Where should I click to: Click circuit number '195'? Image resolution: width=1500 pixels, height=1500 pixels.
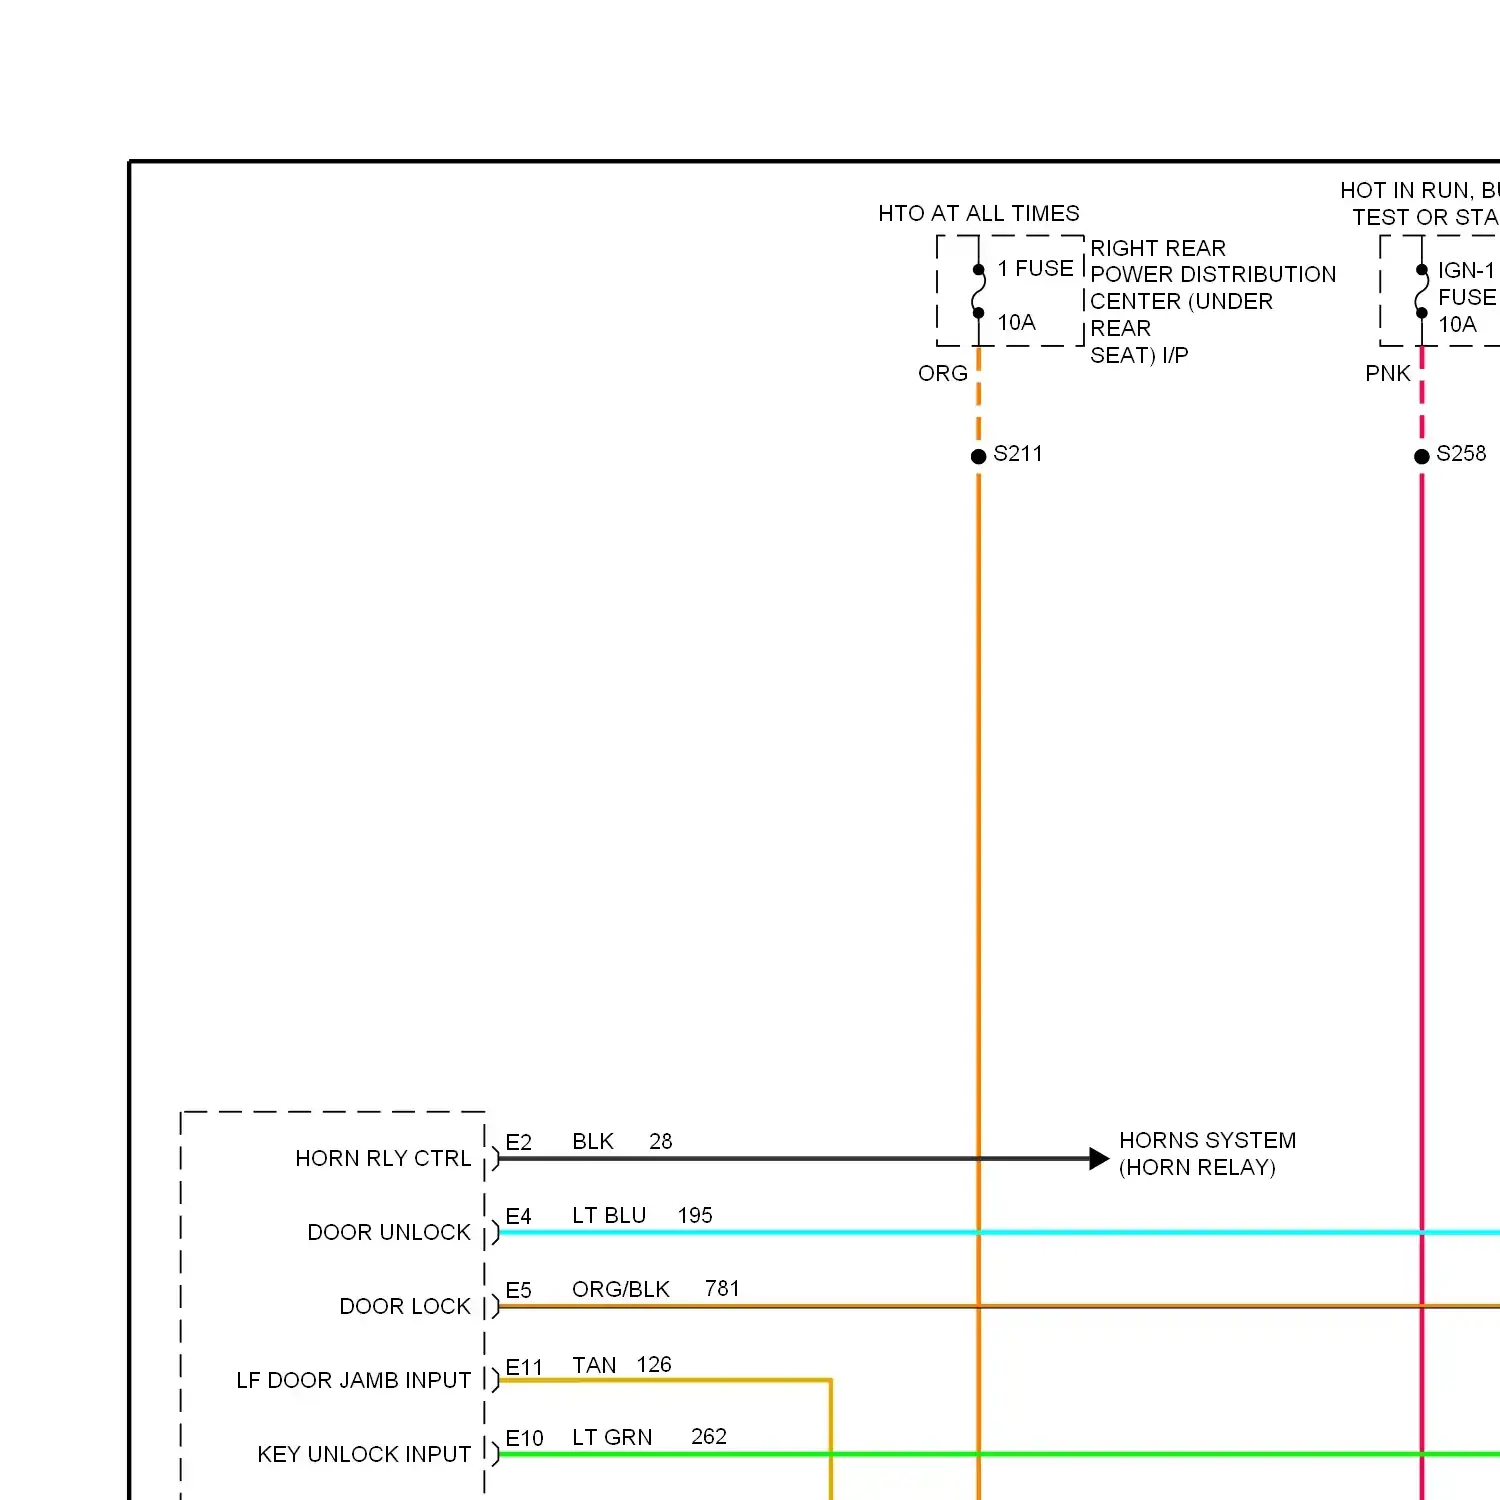coord(695,1215)
